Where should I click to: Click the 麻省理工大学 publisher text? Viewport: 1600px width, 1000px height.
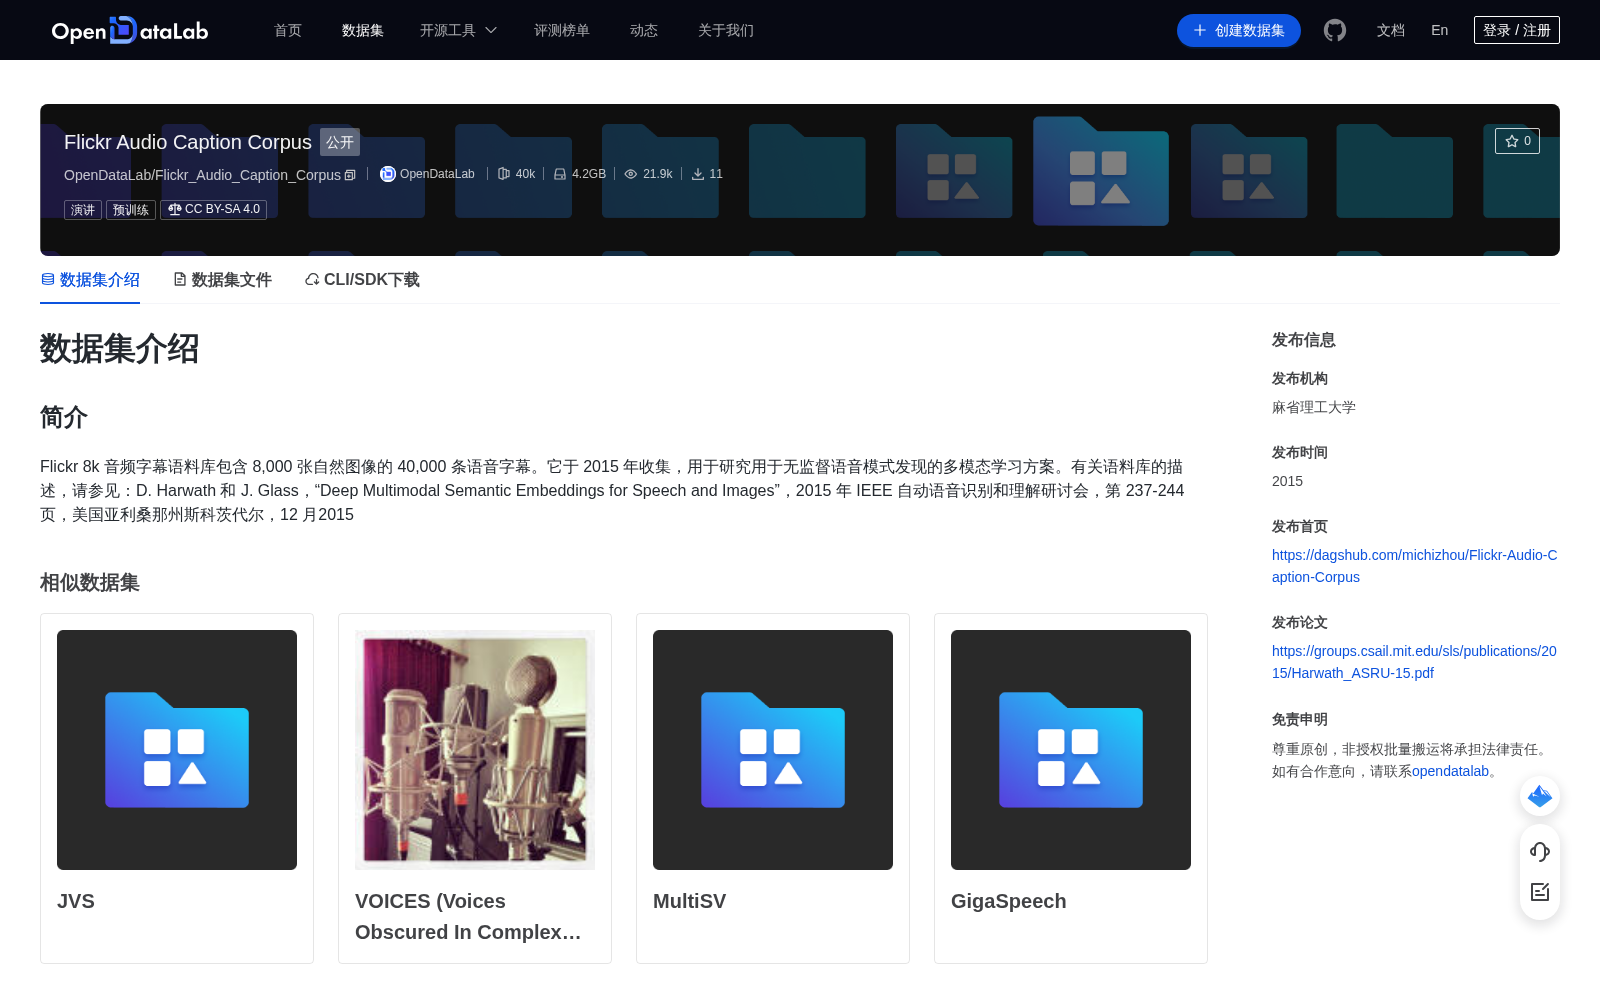tap(1314, 407)
